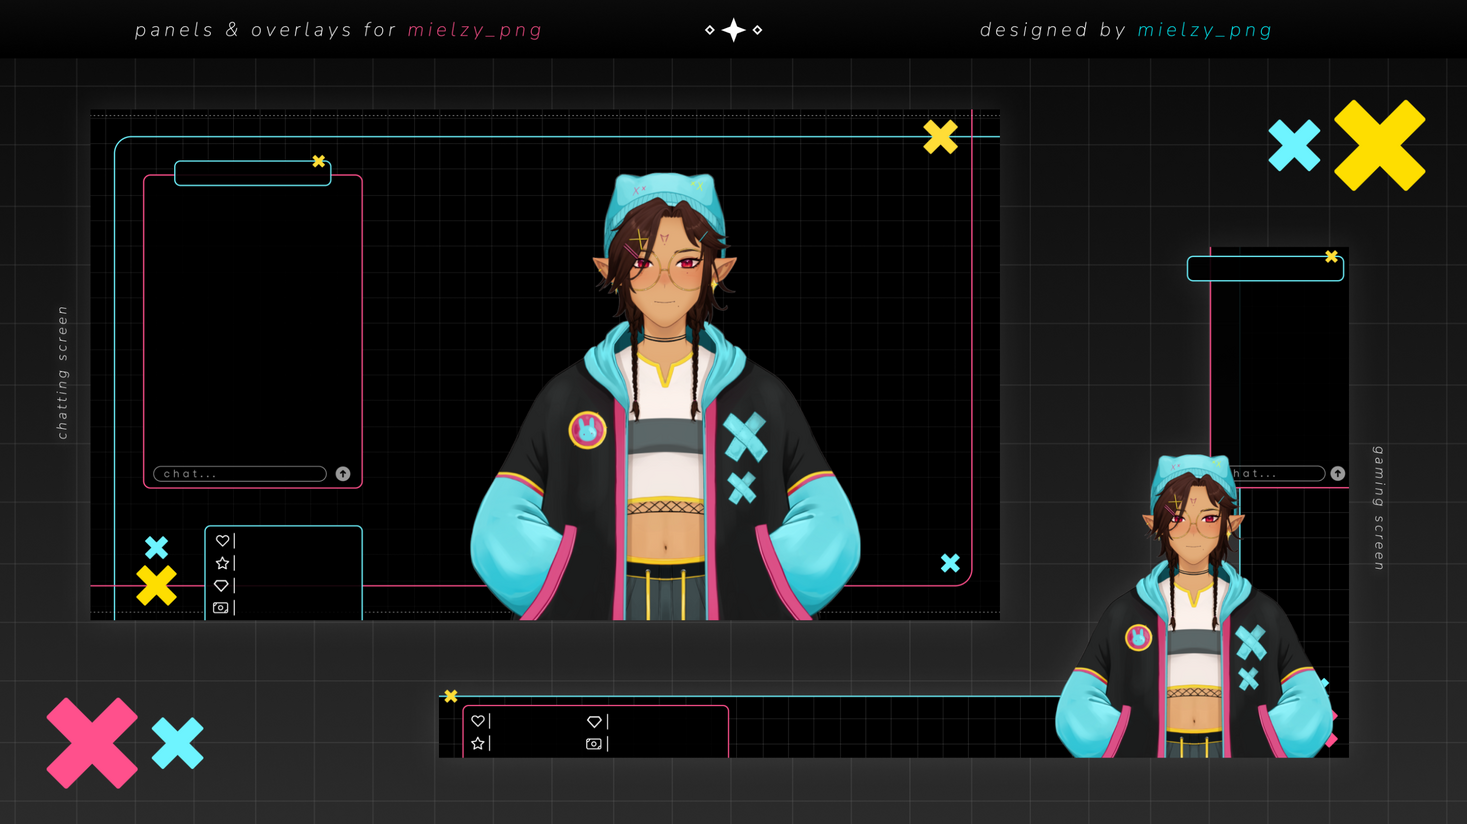The width and height of the screenshot is (1467, 824).
Task: Click the large yellow X at top right corner
Action: 1379,146
